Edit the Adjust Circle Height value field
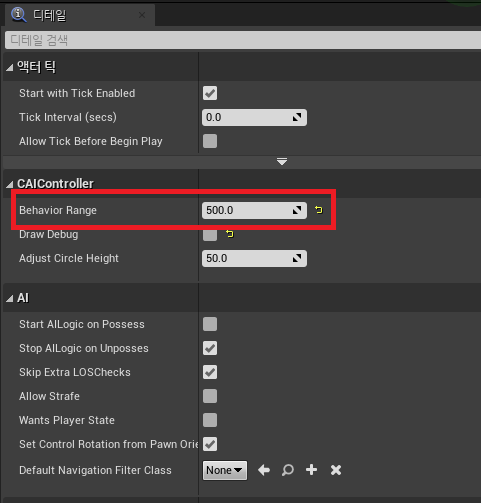The height and width of the screenshot is (503, 481). click(254, 258)
